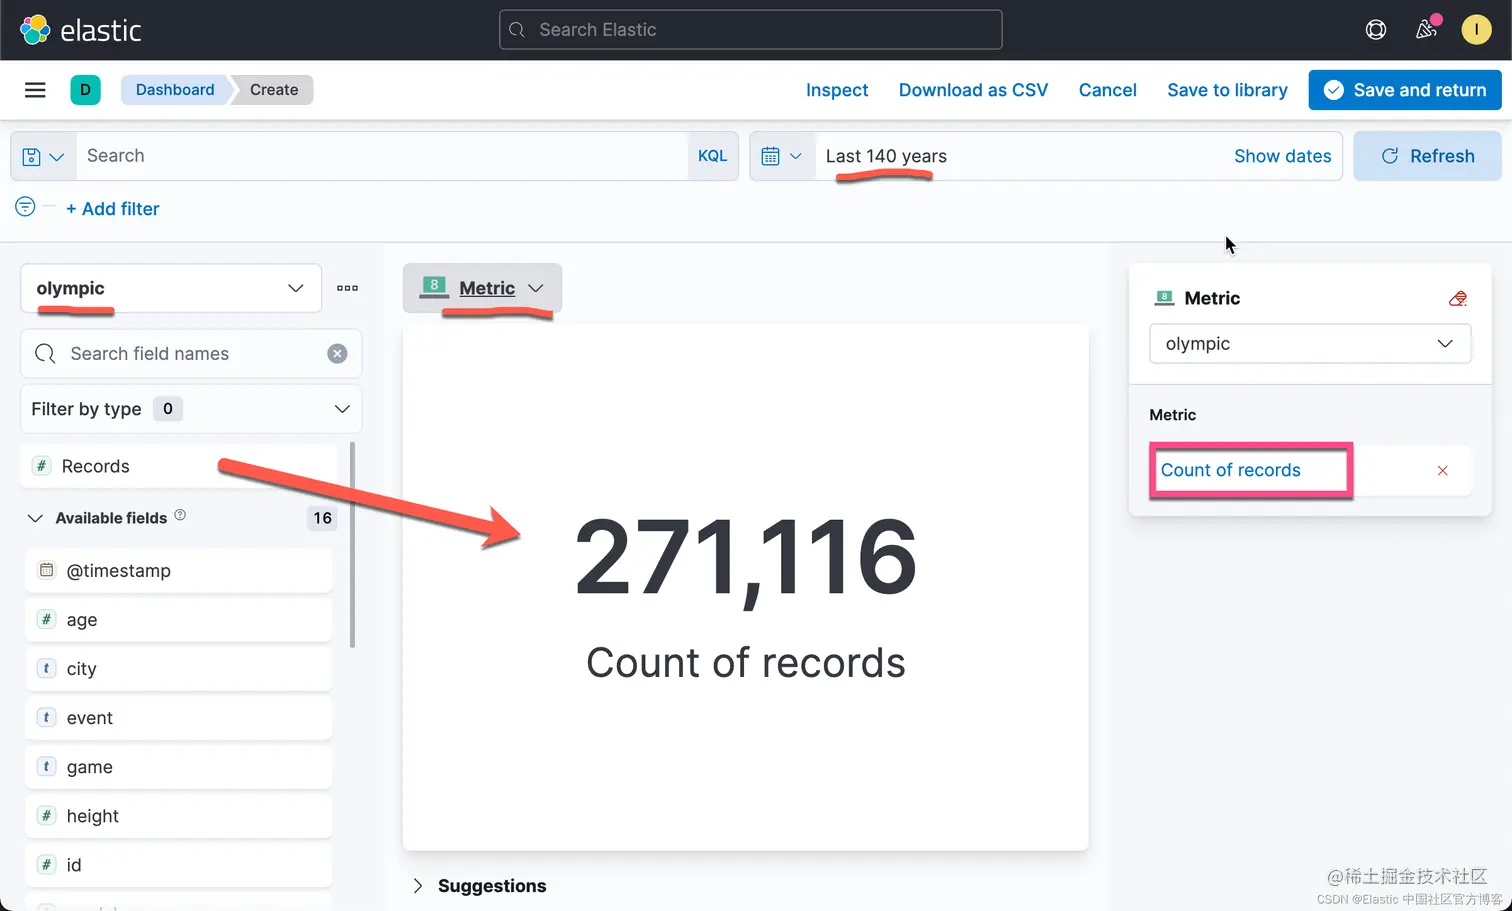
Task: Click Inspect in the top menu
Action: coord(837,90)
